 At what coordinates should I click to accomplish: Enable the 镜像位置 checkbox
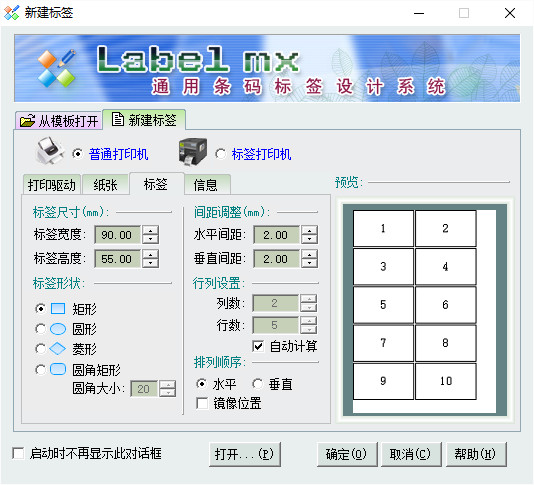(202, 404)
